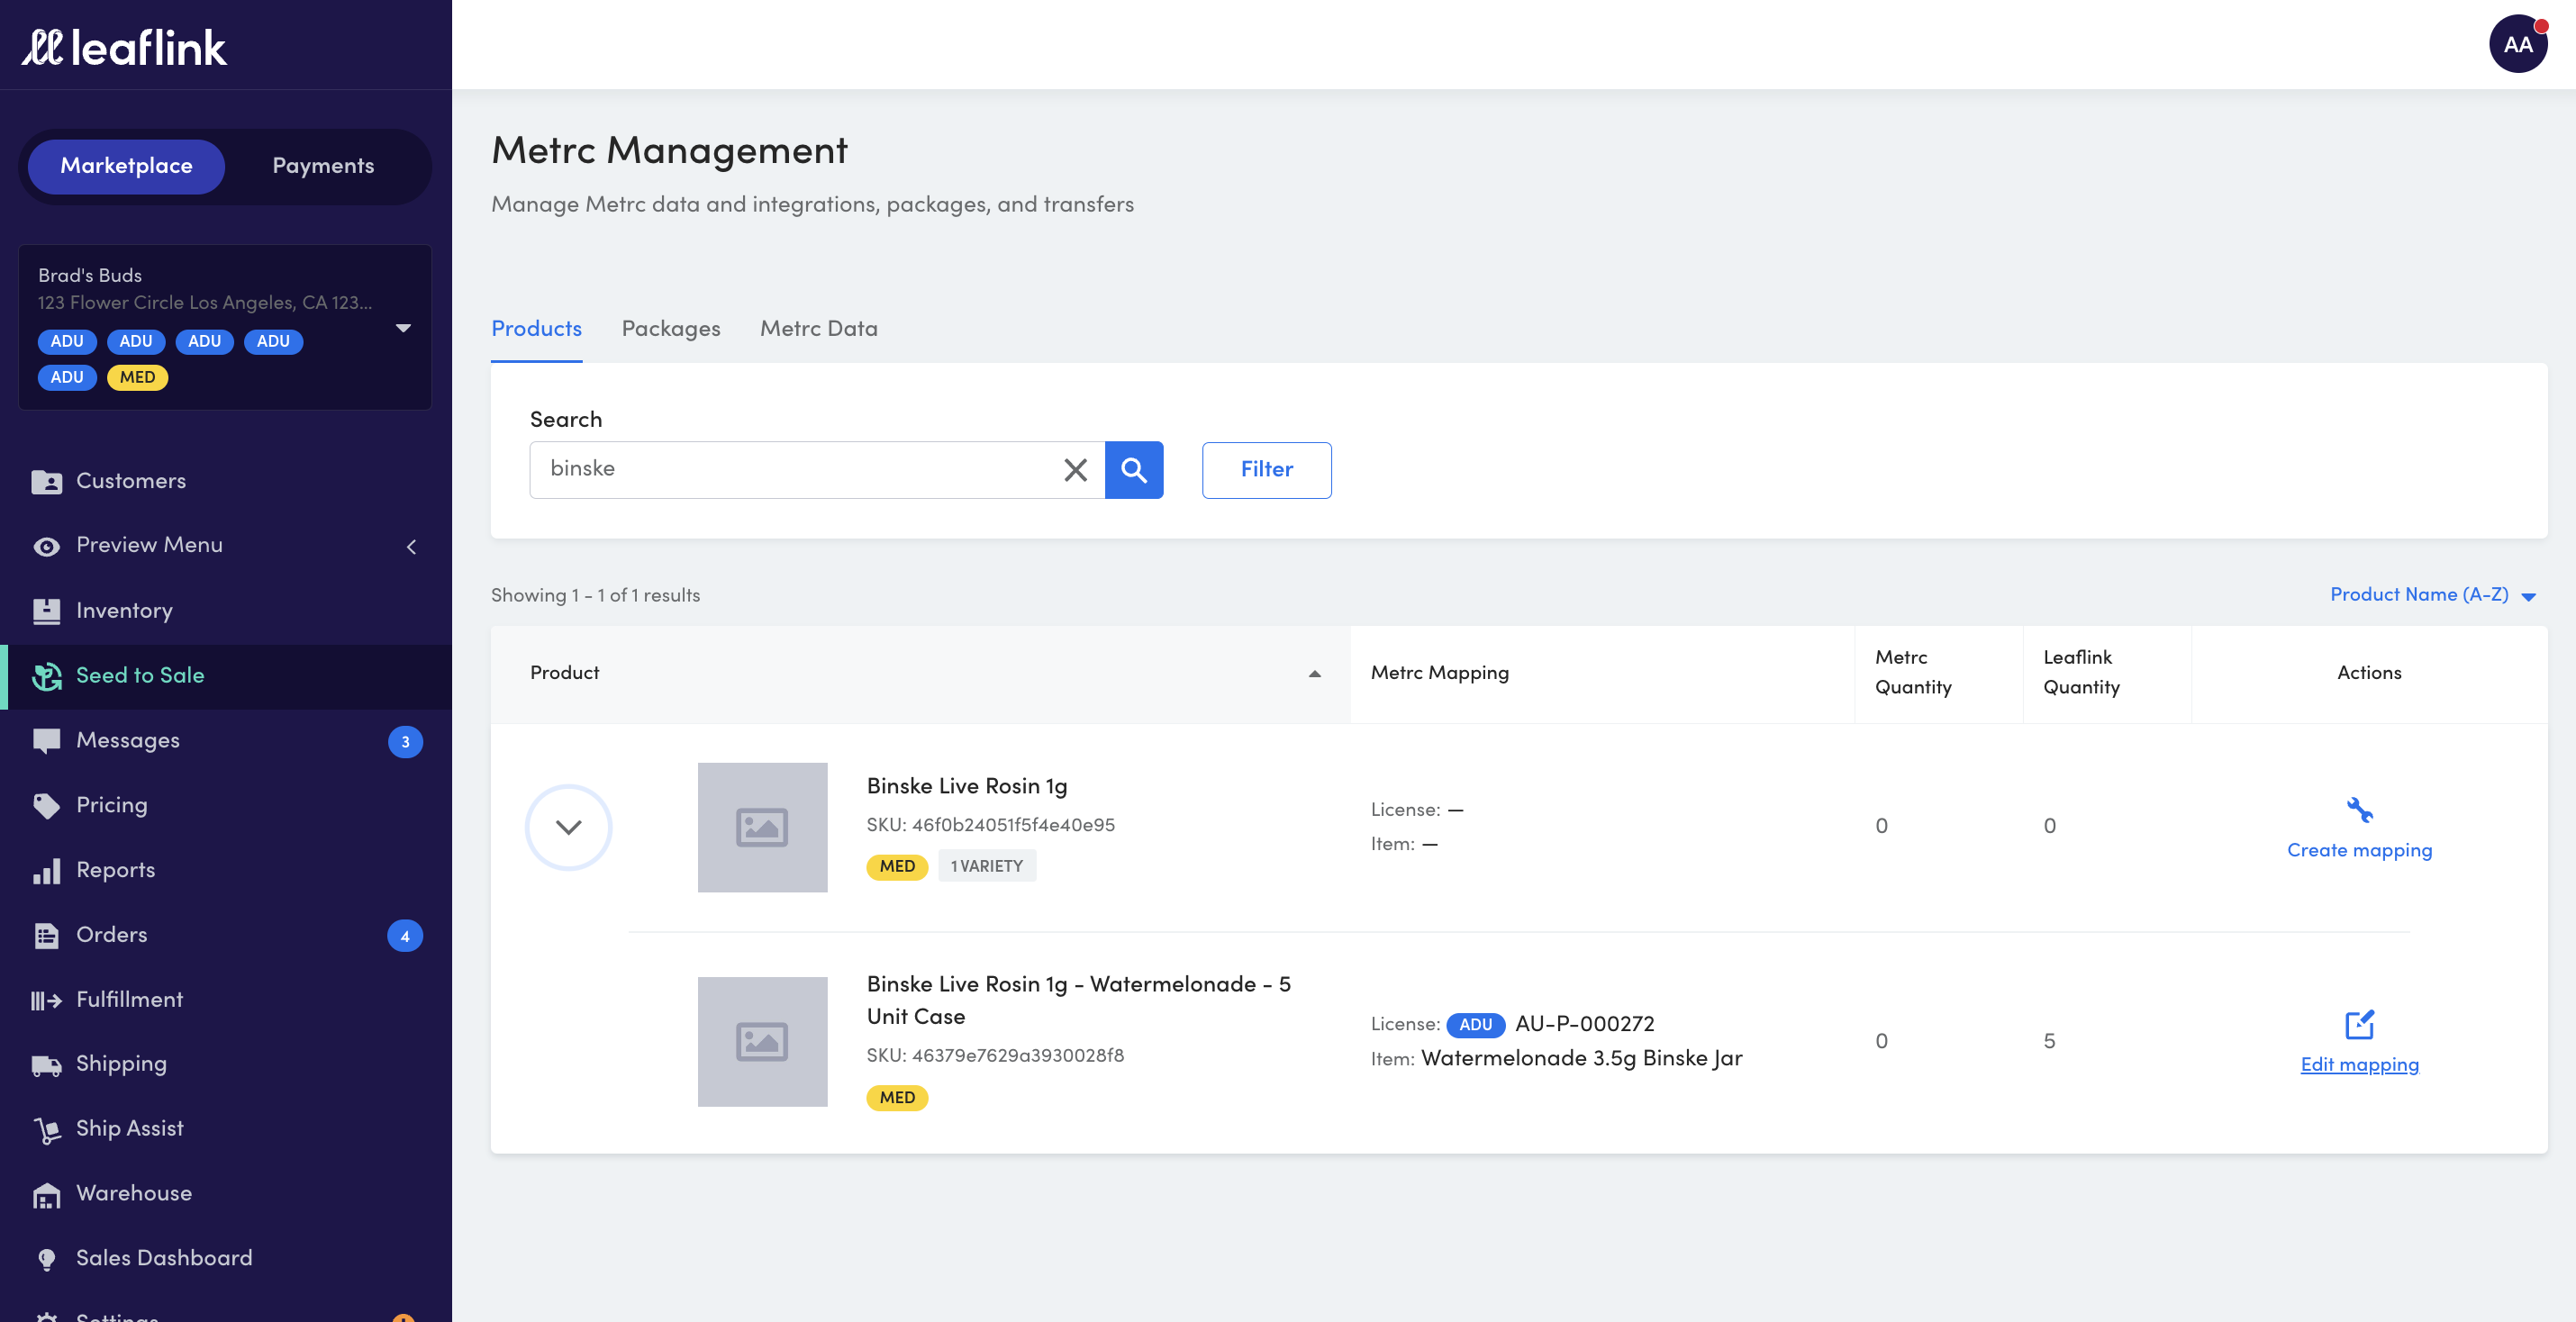Screen dimensions: 2576x1322
Task: Sort by Product column arrow
Action: click(x=1314, y=674)
